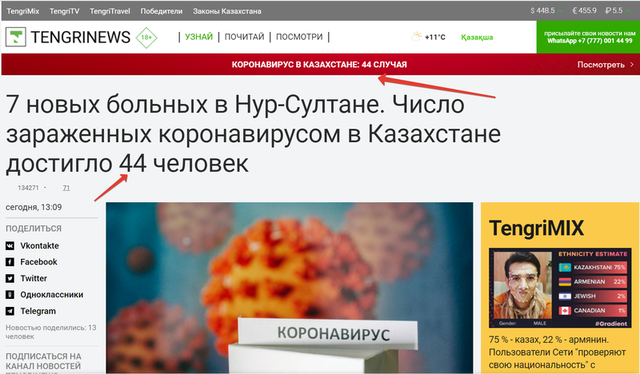The width and height of the screenshot is (640, 374).
Task: Click the сегодня, 13:09 timestamp
Action: pos(33,207)
